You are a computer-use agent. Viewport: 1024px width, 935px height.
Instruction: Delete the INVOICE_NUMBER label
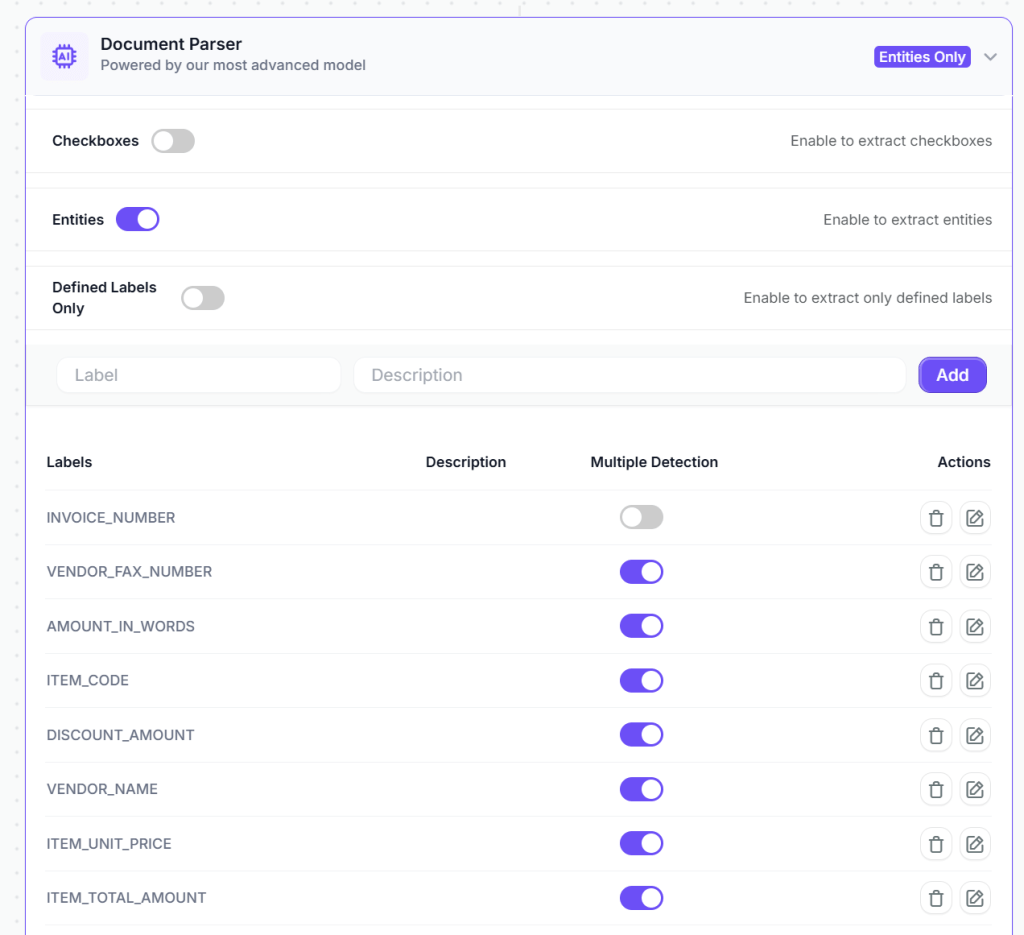pos(936,518)
